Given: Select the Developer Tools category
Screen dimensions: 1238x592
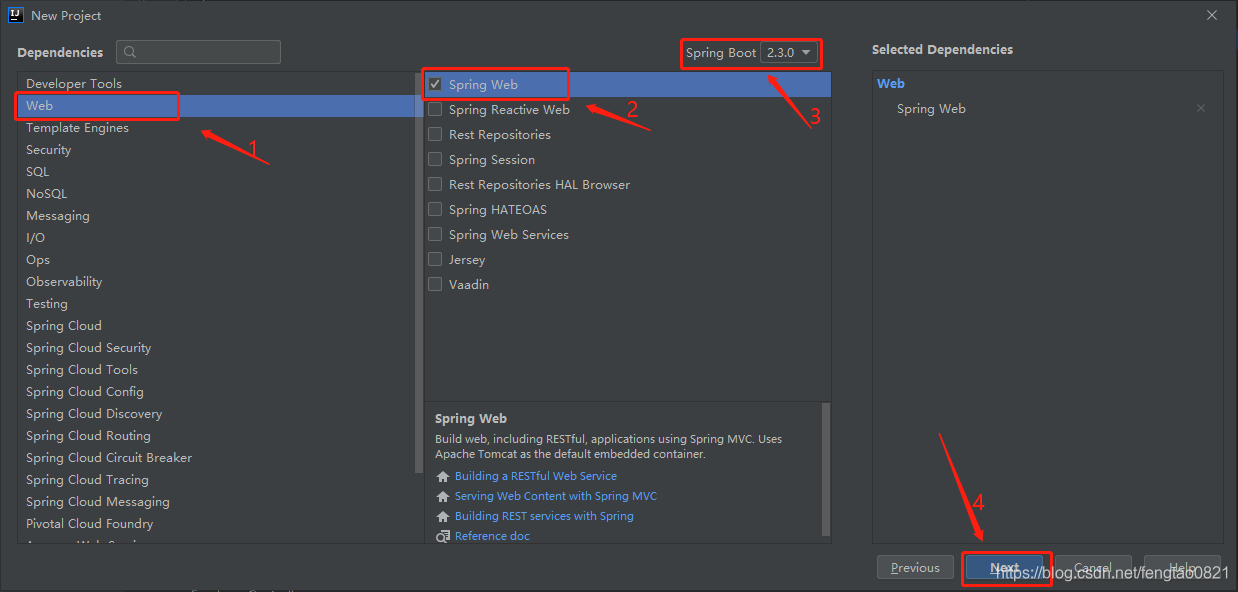Looking at the screenshot, I should point(216,84).
